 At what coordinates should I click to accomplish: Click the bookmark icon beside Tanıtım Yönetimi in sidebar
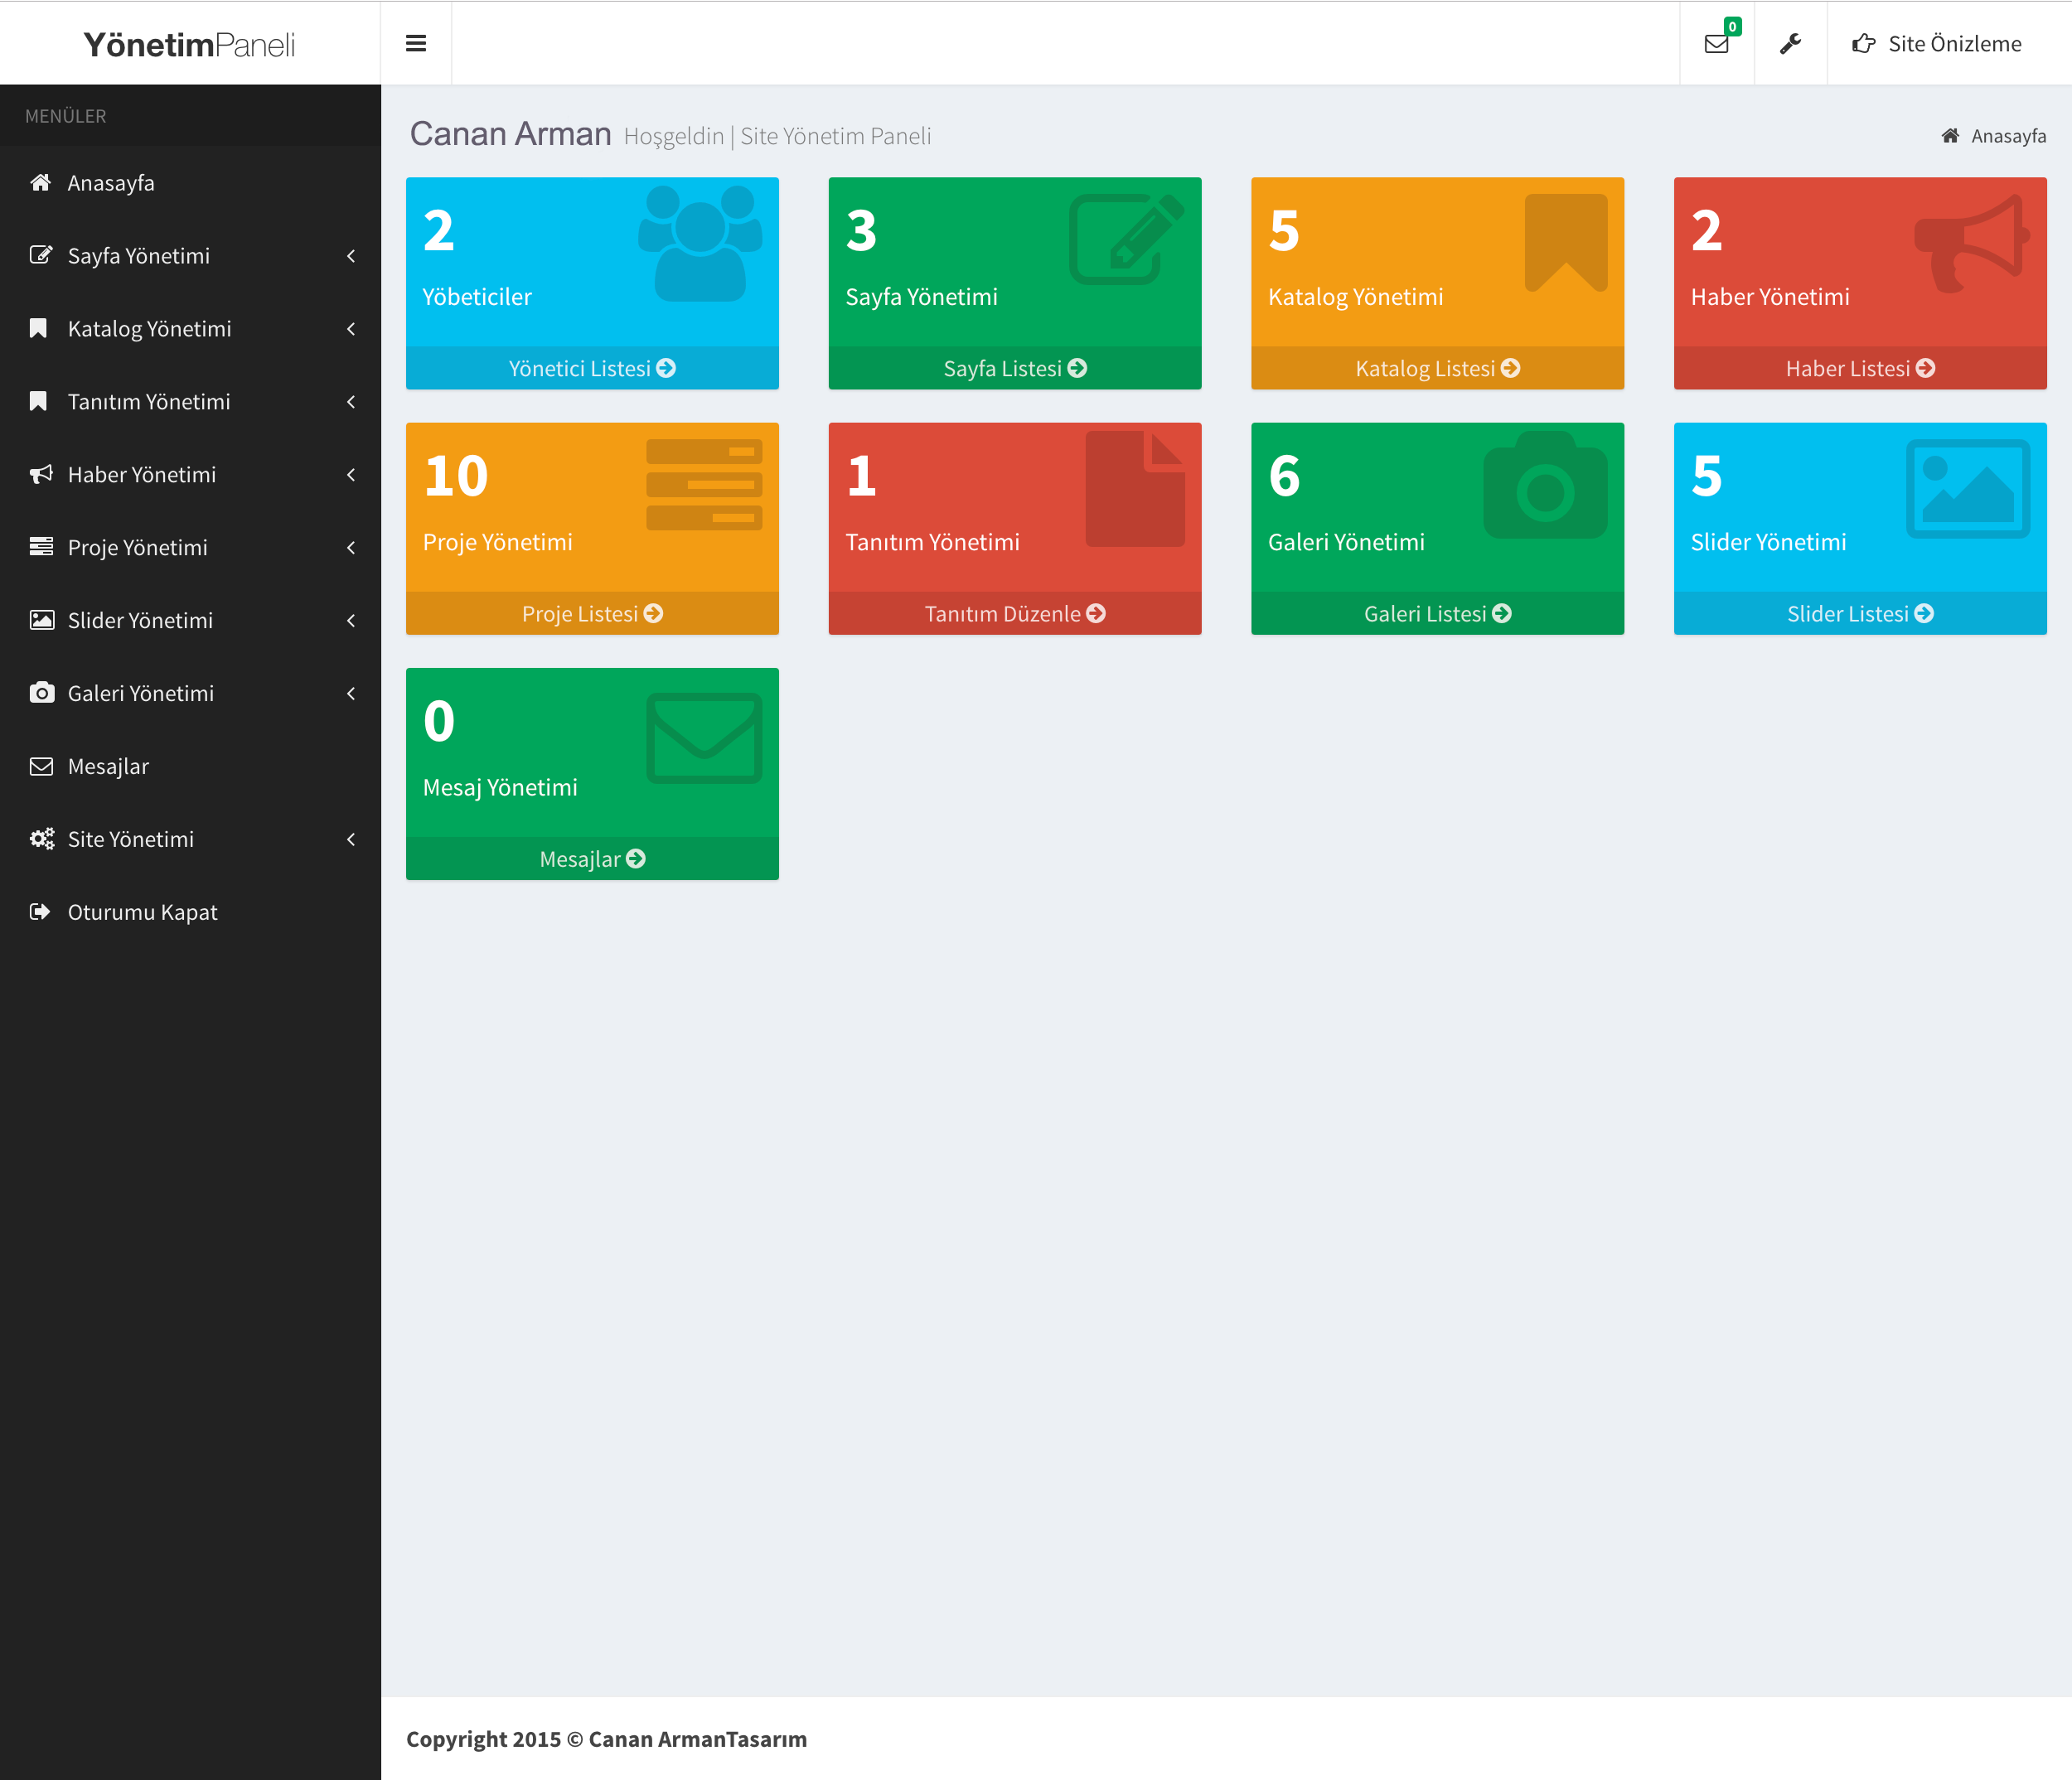38,401
